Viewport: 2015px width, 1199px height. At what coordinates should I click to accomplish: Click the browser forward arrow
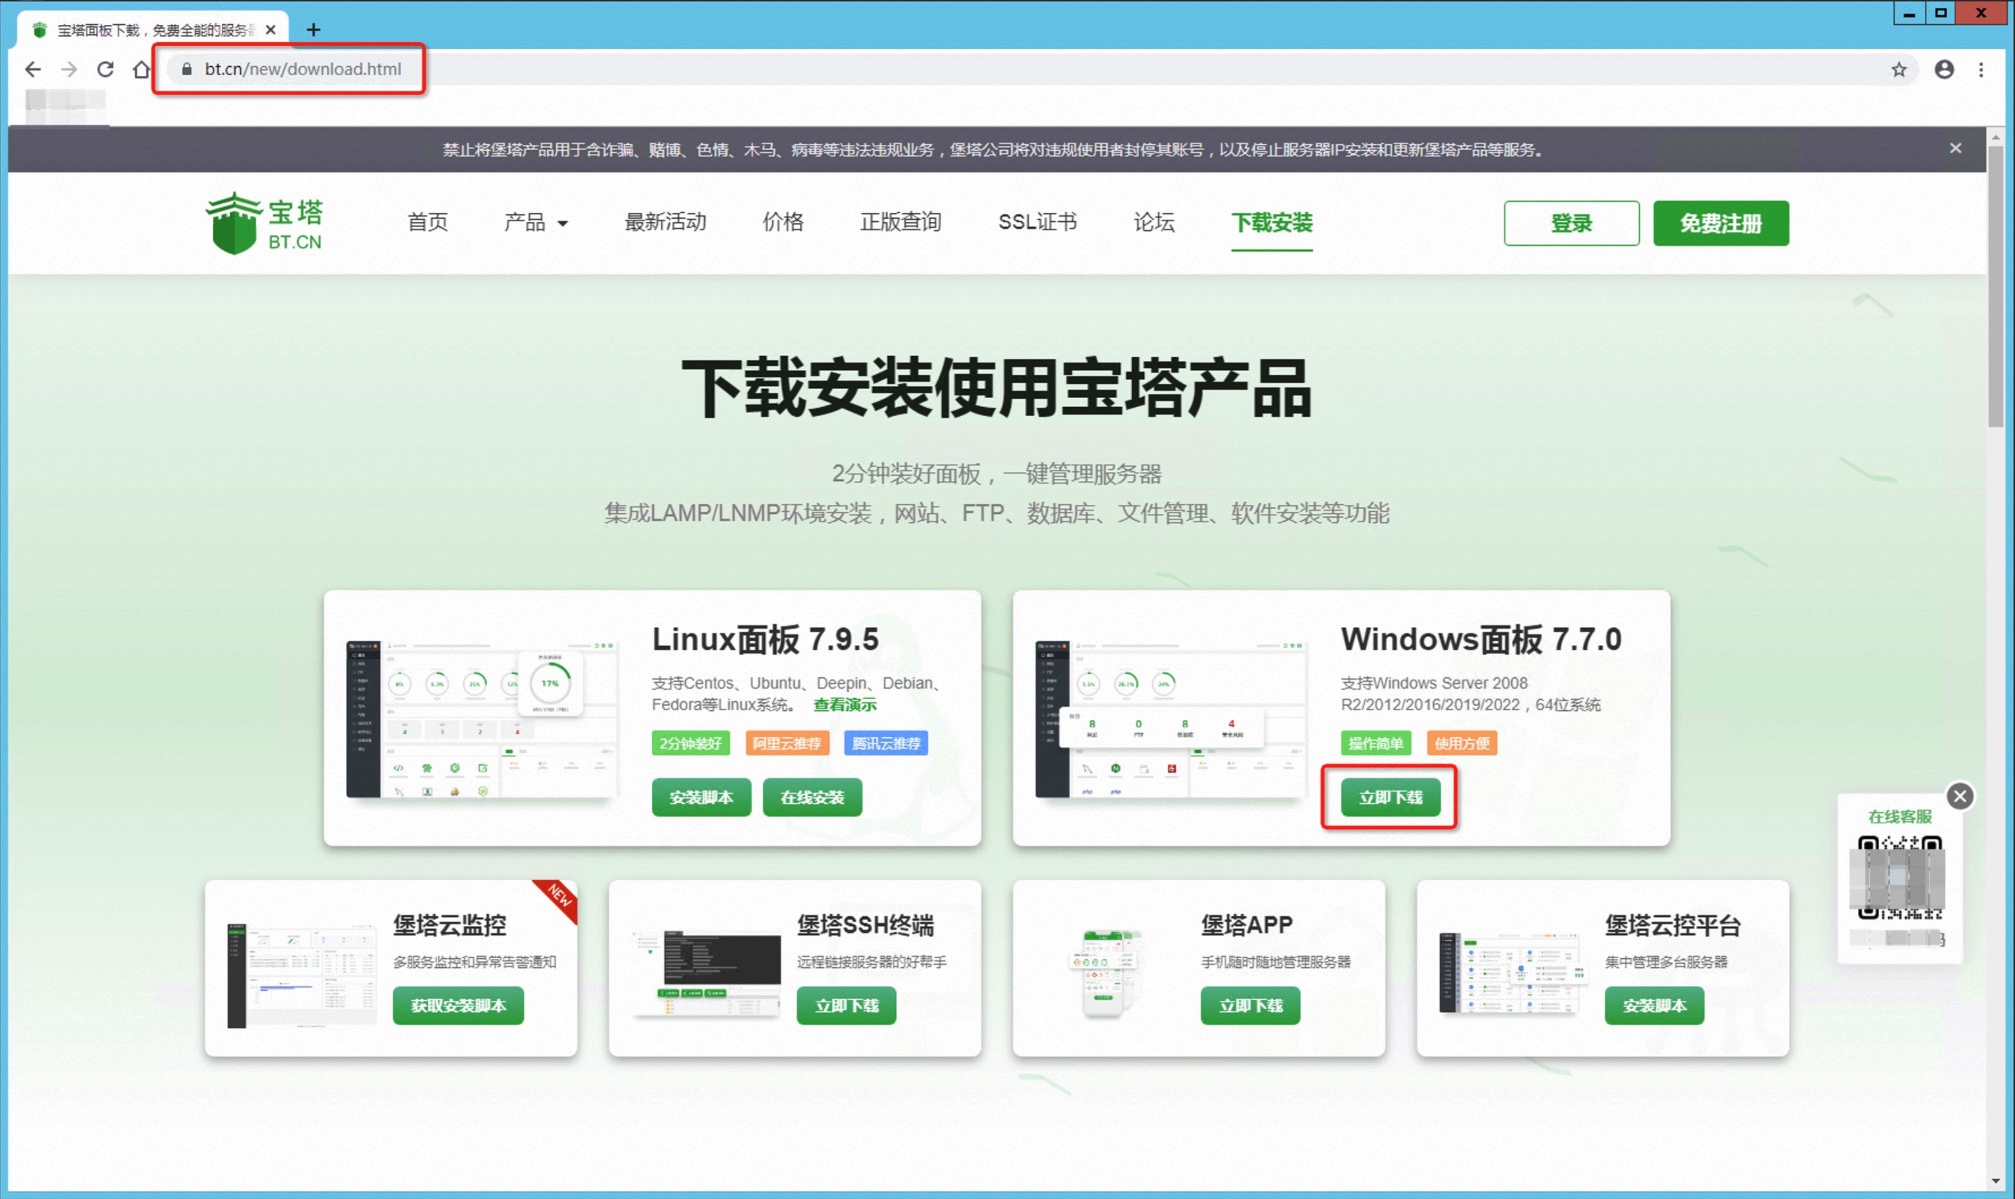tap(69, 69)
